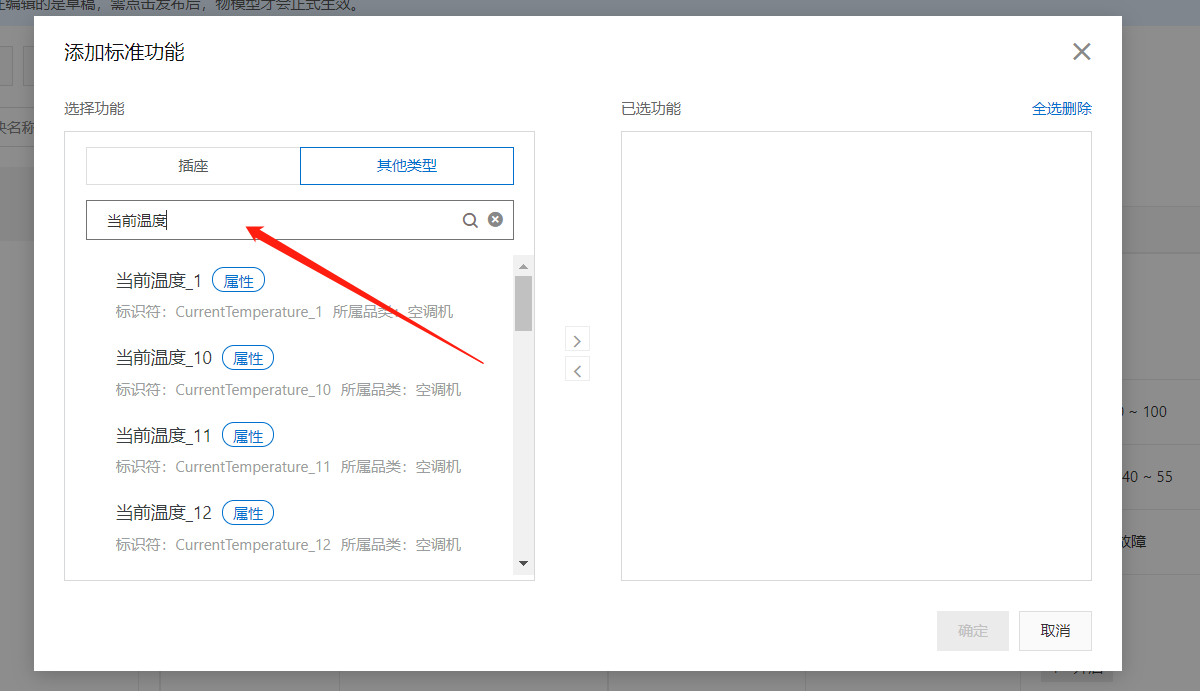Click the search magnifier icon
Viewport: 1200px width, 691px height.
[469, 219]
